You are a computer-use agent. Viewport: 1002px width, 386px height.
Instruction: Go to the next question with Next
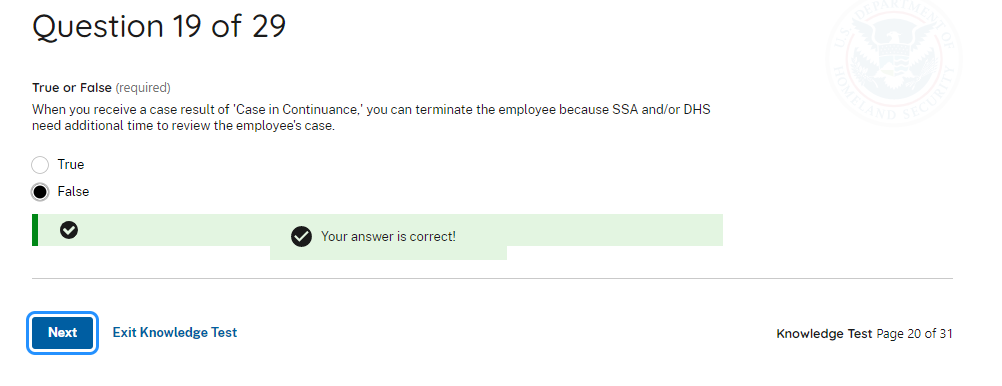point(63,332)
